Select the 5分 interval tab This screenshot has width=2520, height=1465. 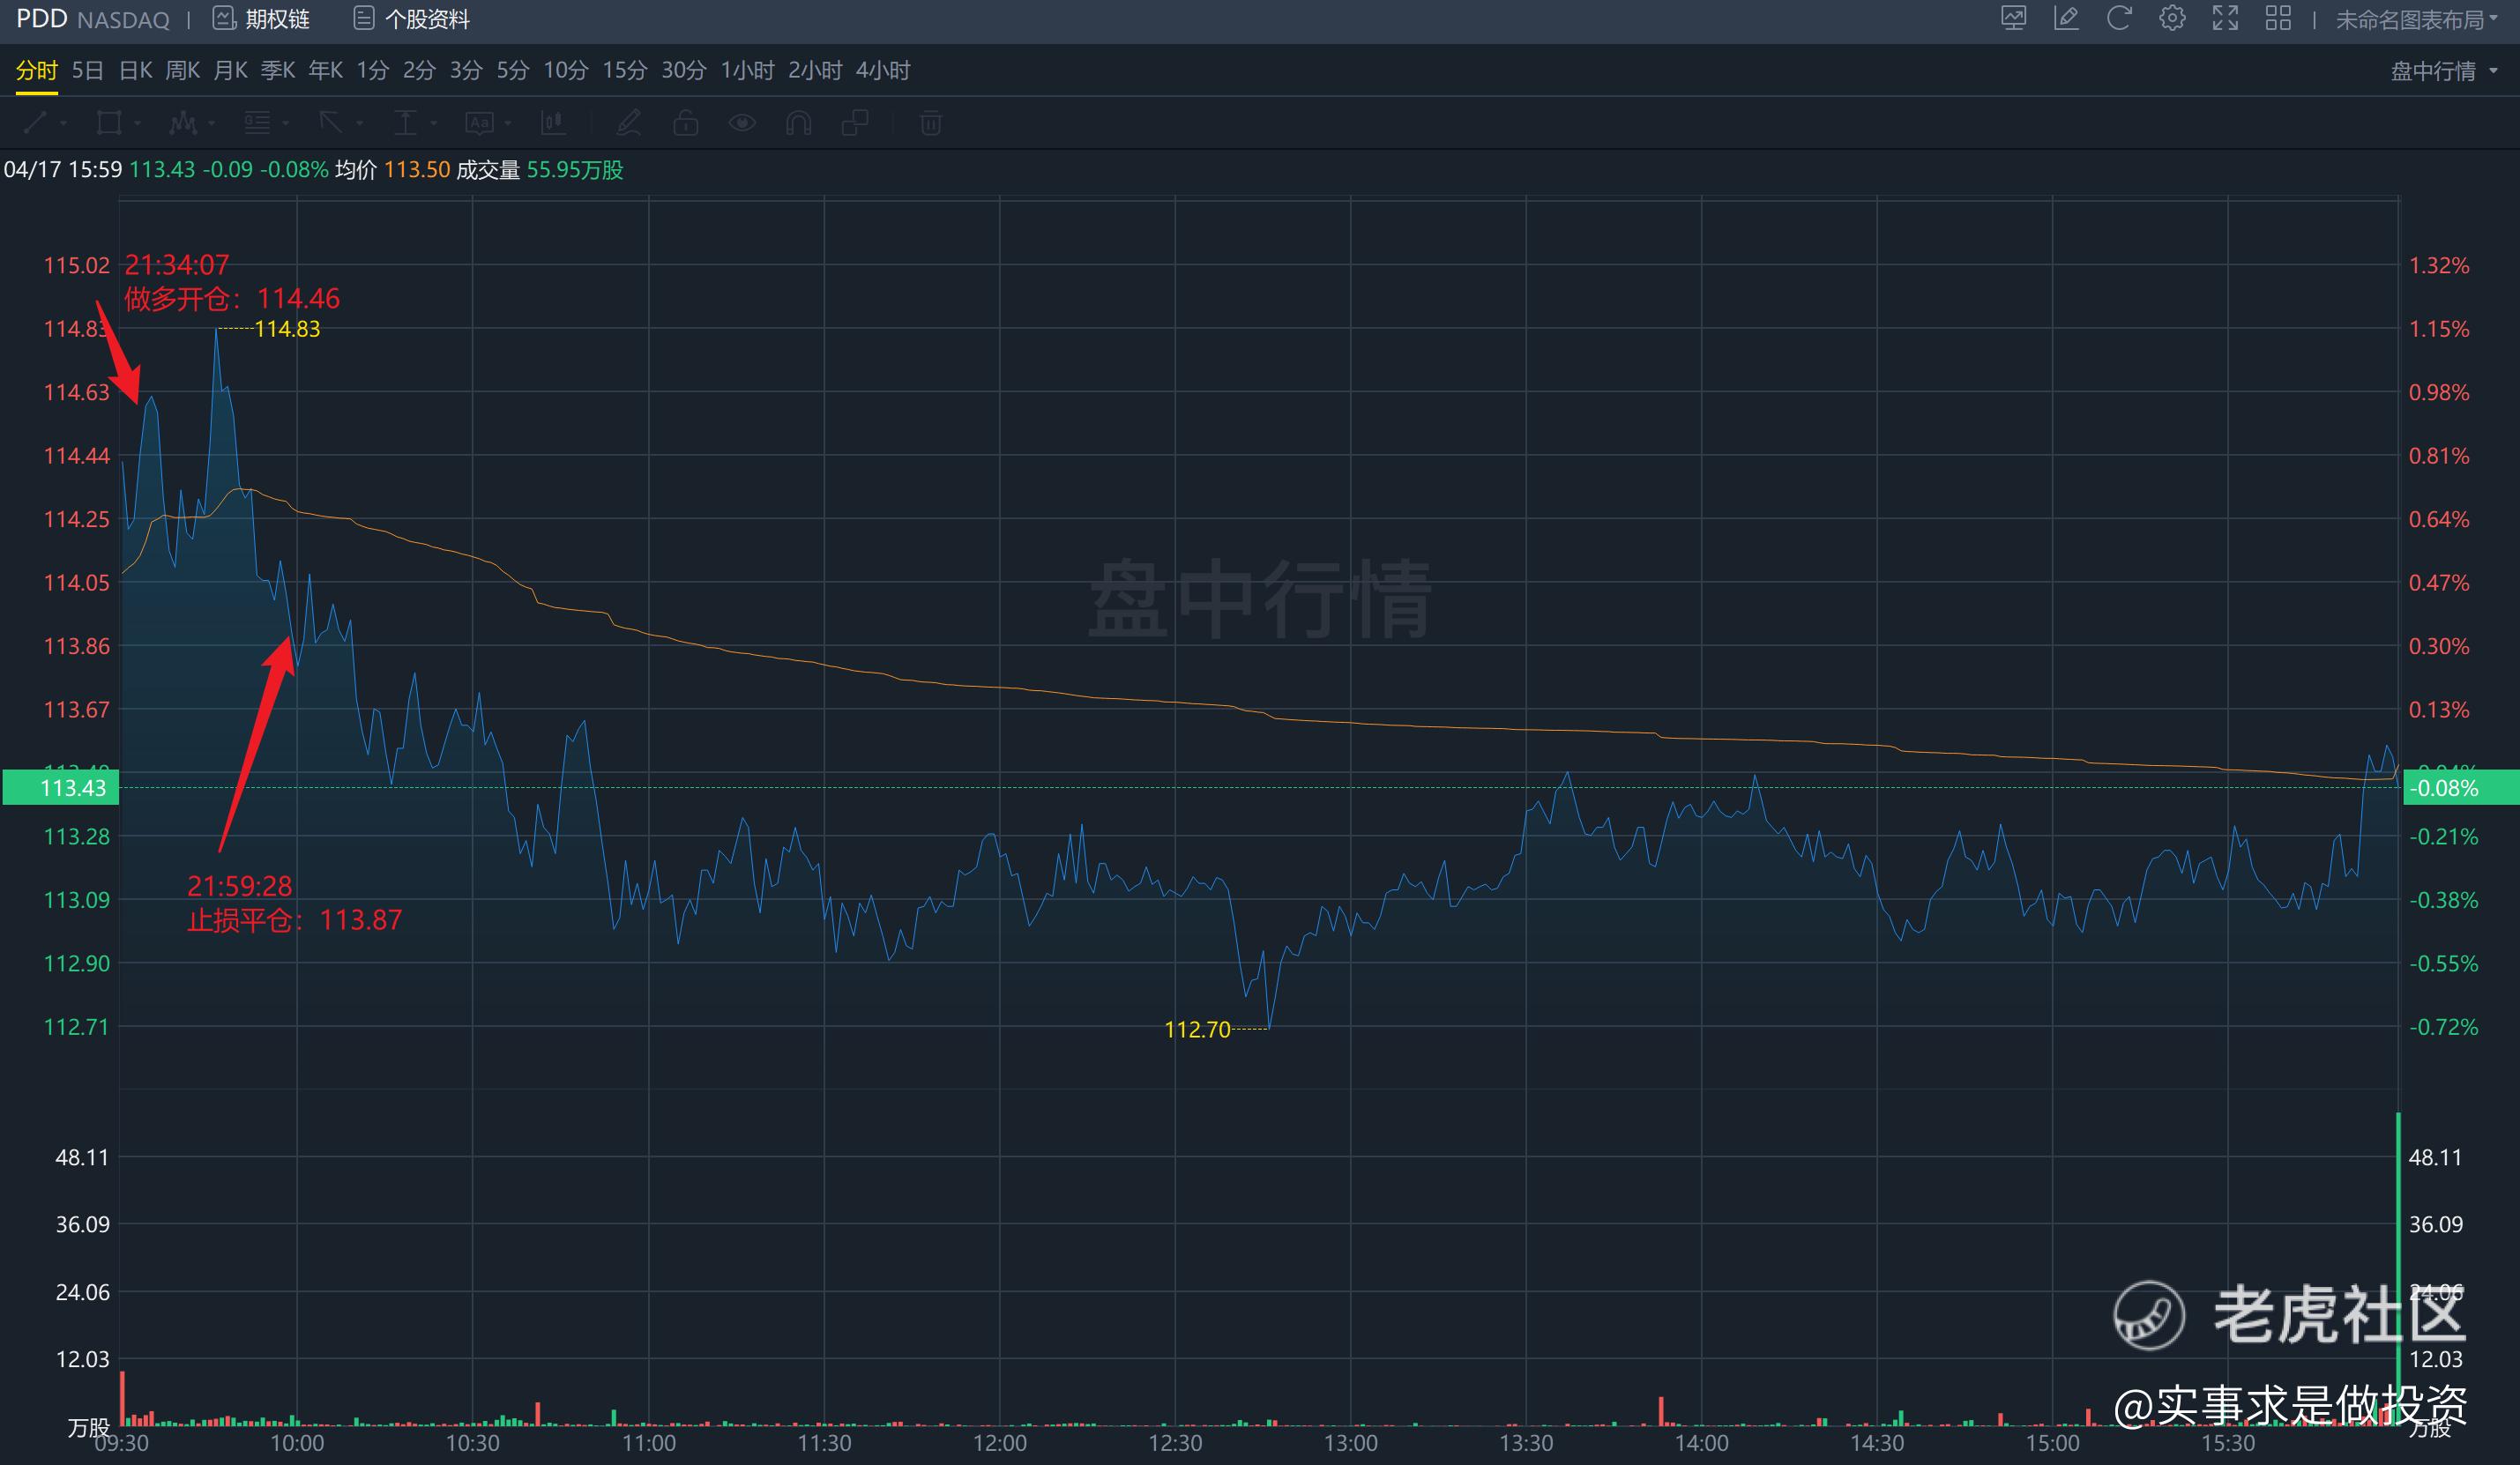[512, 71]
